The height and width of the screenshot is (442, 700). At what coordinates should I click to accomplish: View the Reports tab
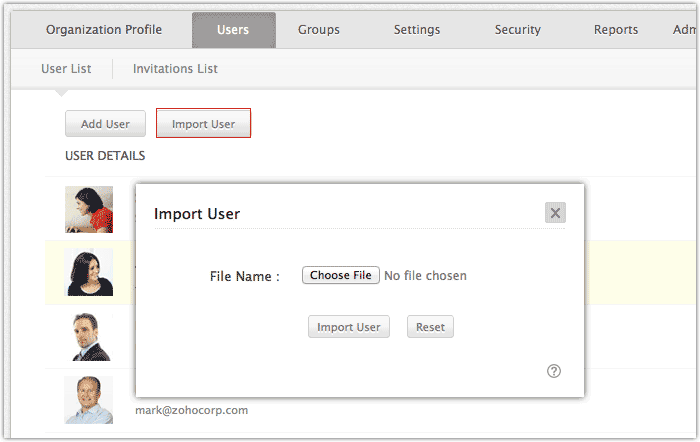[x=616, y=30]
